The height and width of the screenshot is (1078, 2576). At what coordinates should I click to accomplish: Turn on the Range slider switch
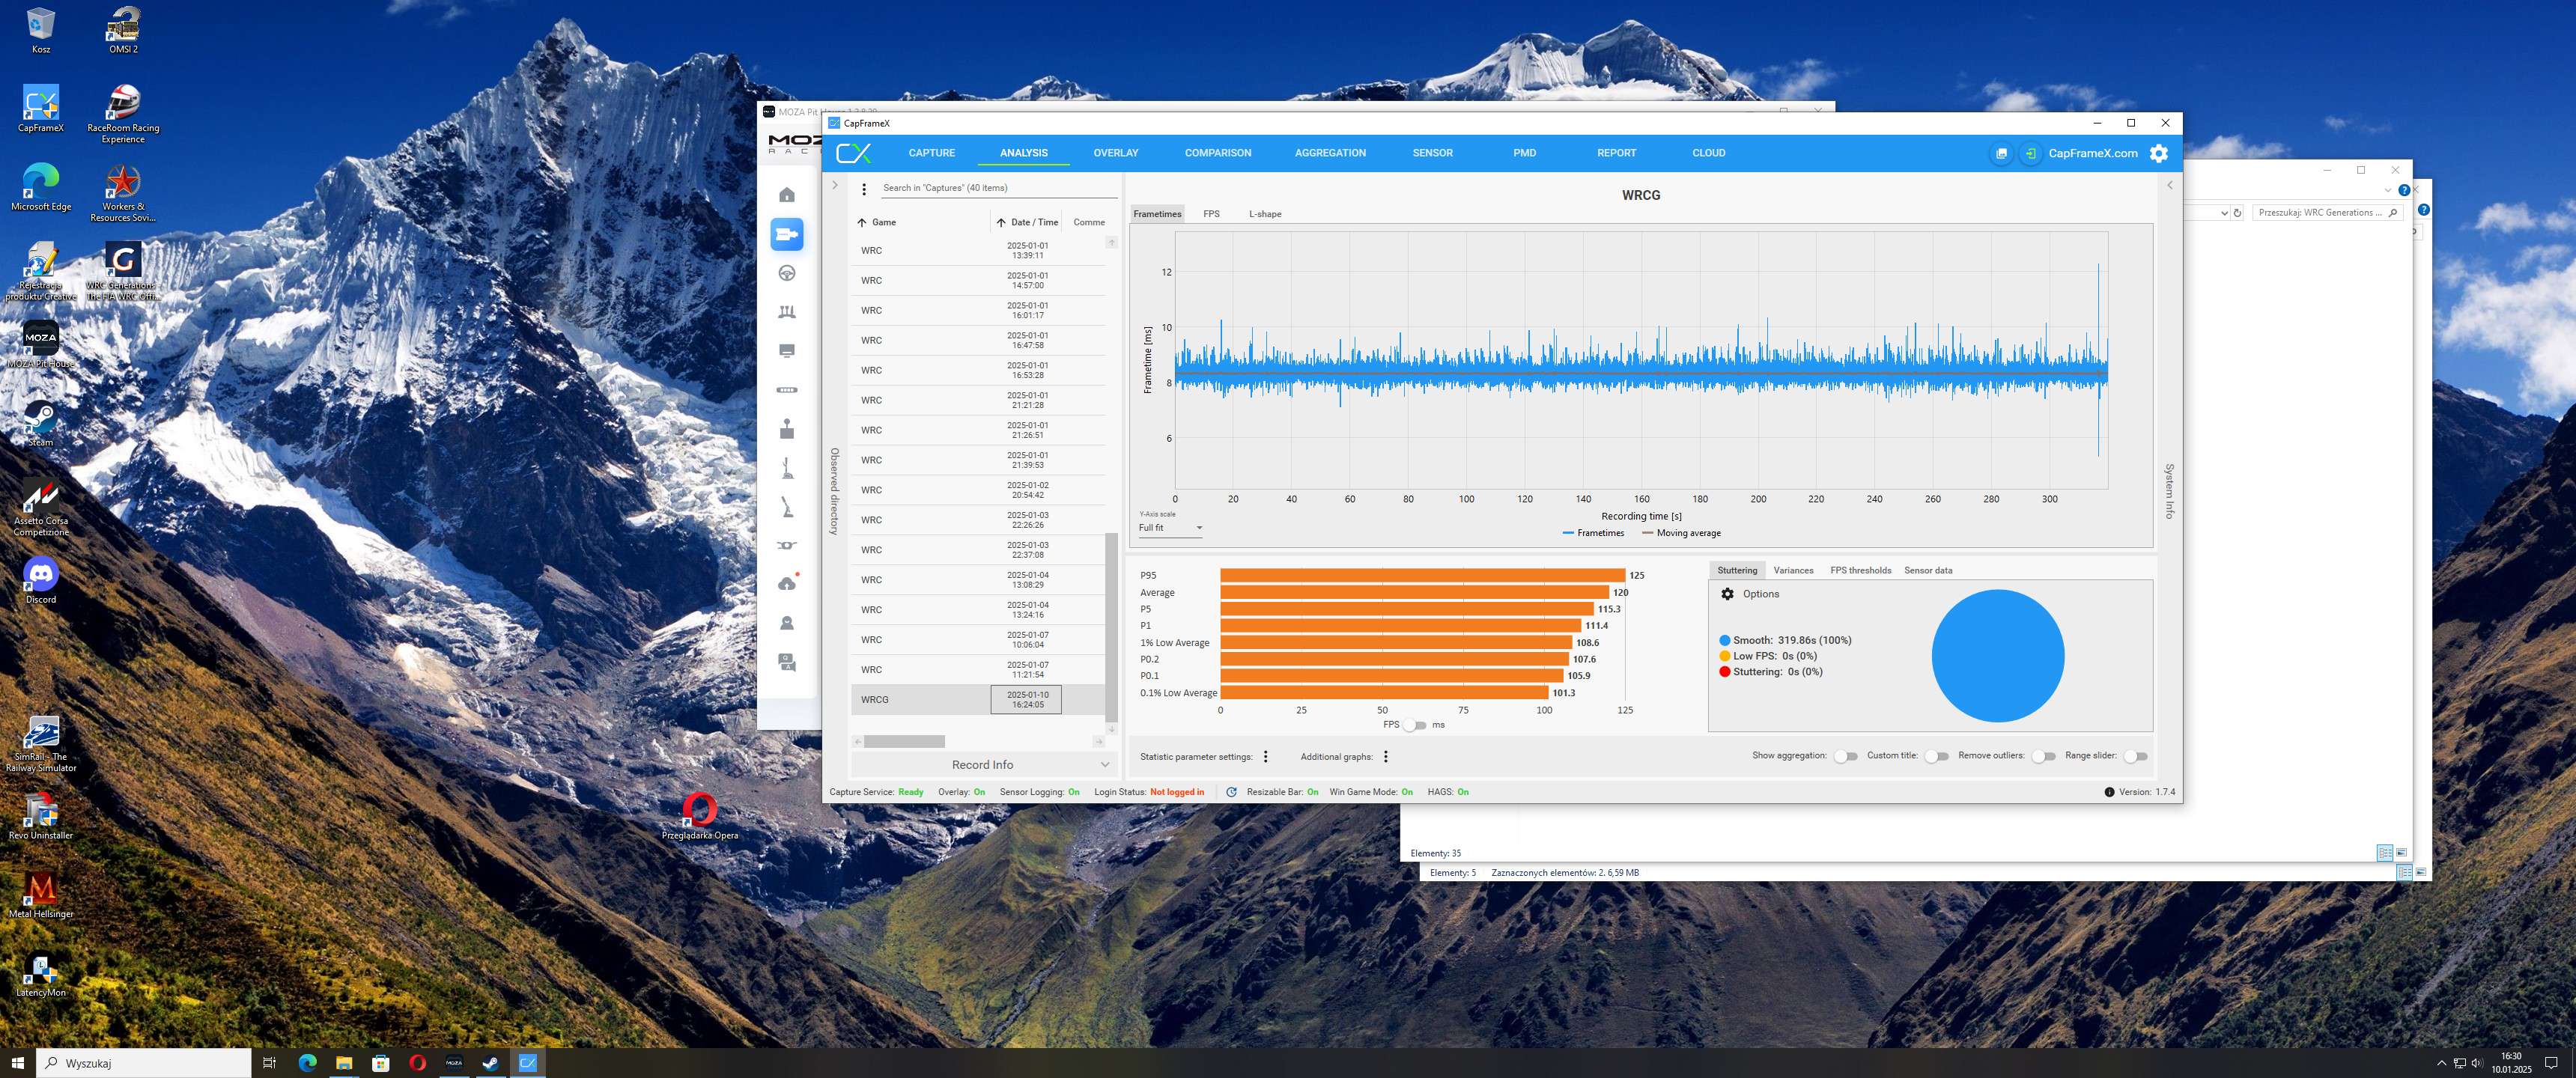[2134, 756]
